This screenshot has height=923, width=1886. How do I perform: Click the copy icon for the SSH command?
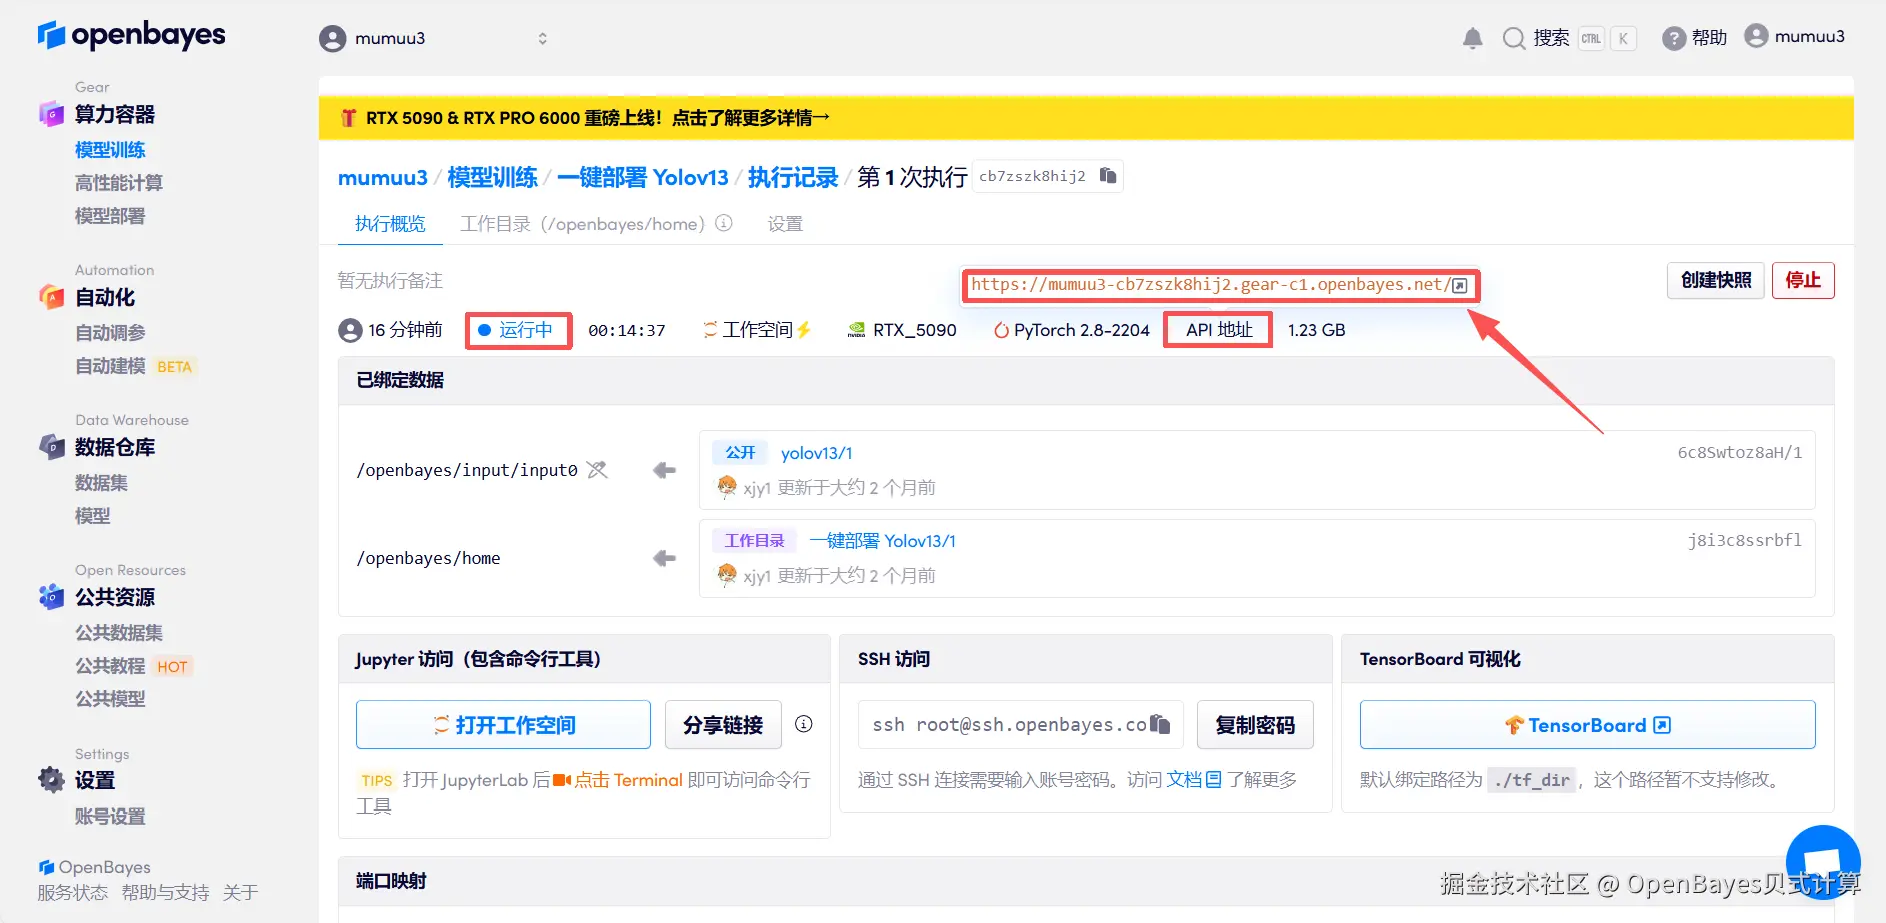tap(1160, 722)
